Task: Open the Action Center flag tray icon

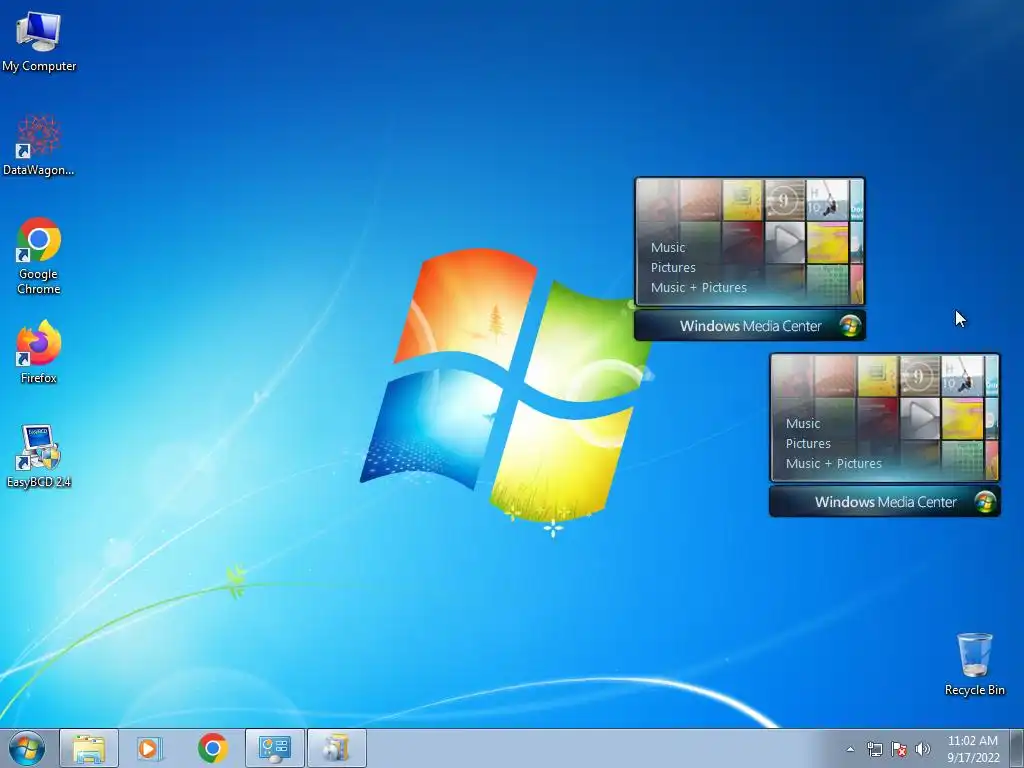Action: [899, 749]
